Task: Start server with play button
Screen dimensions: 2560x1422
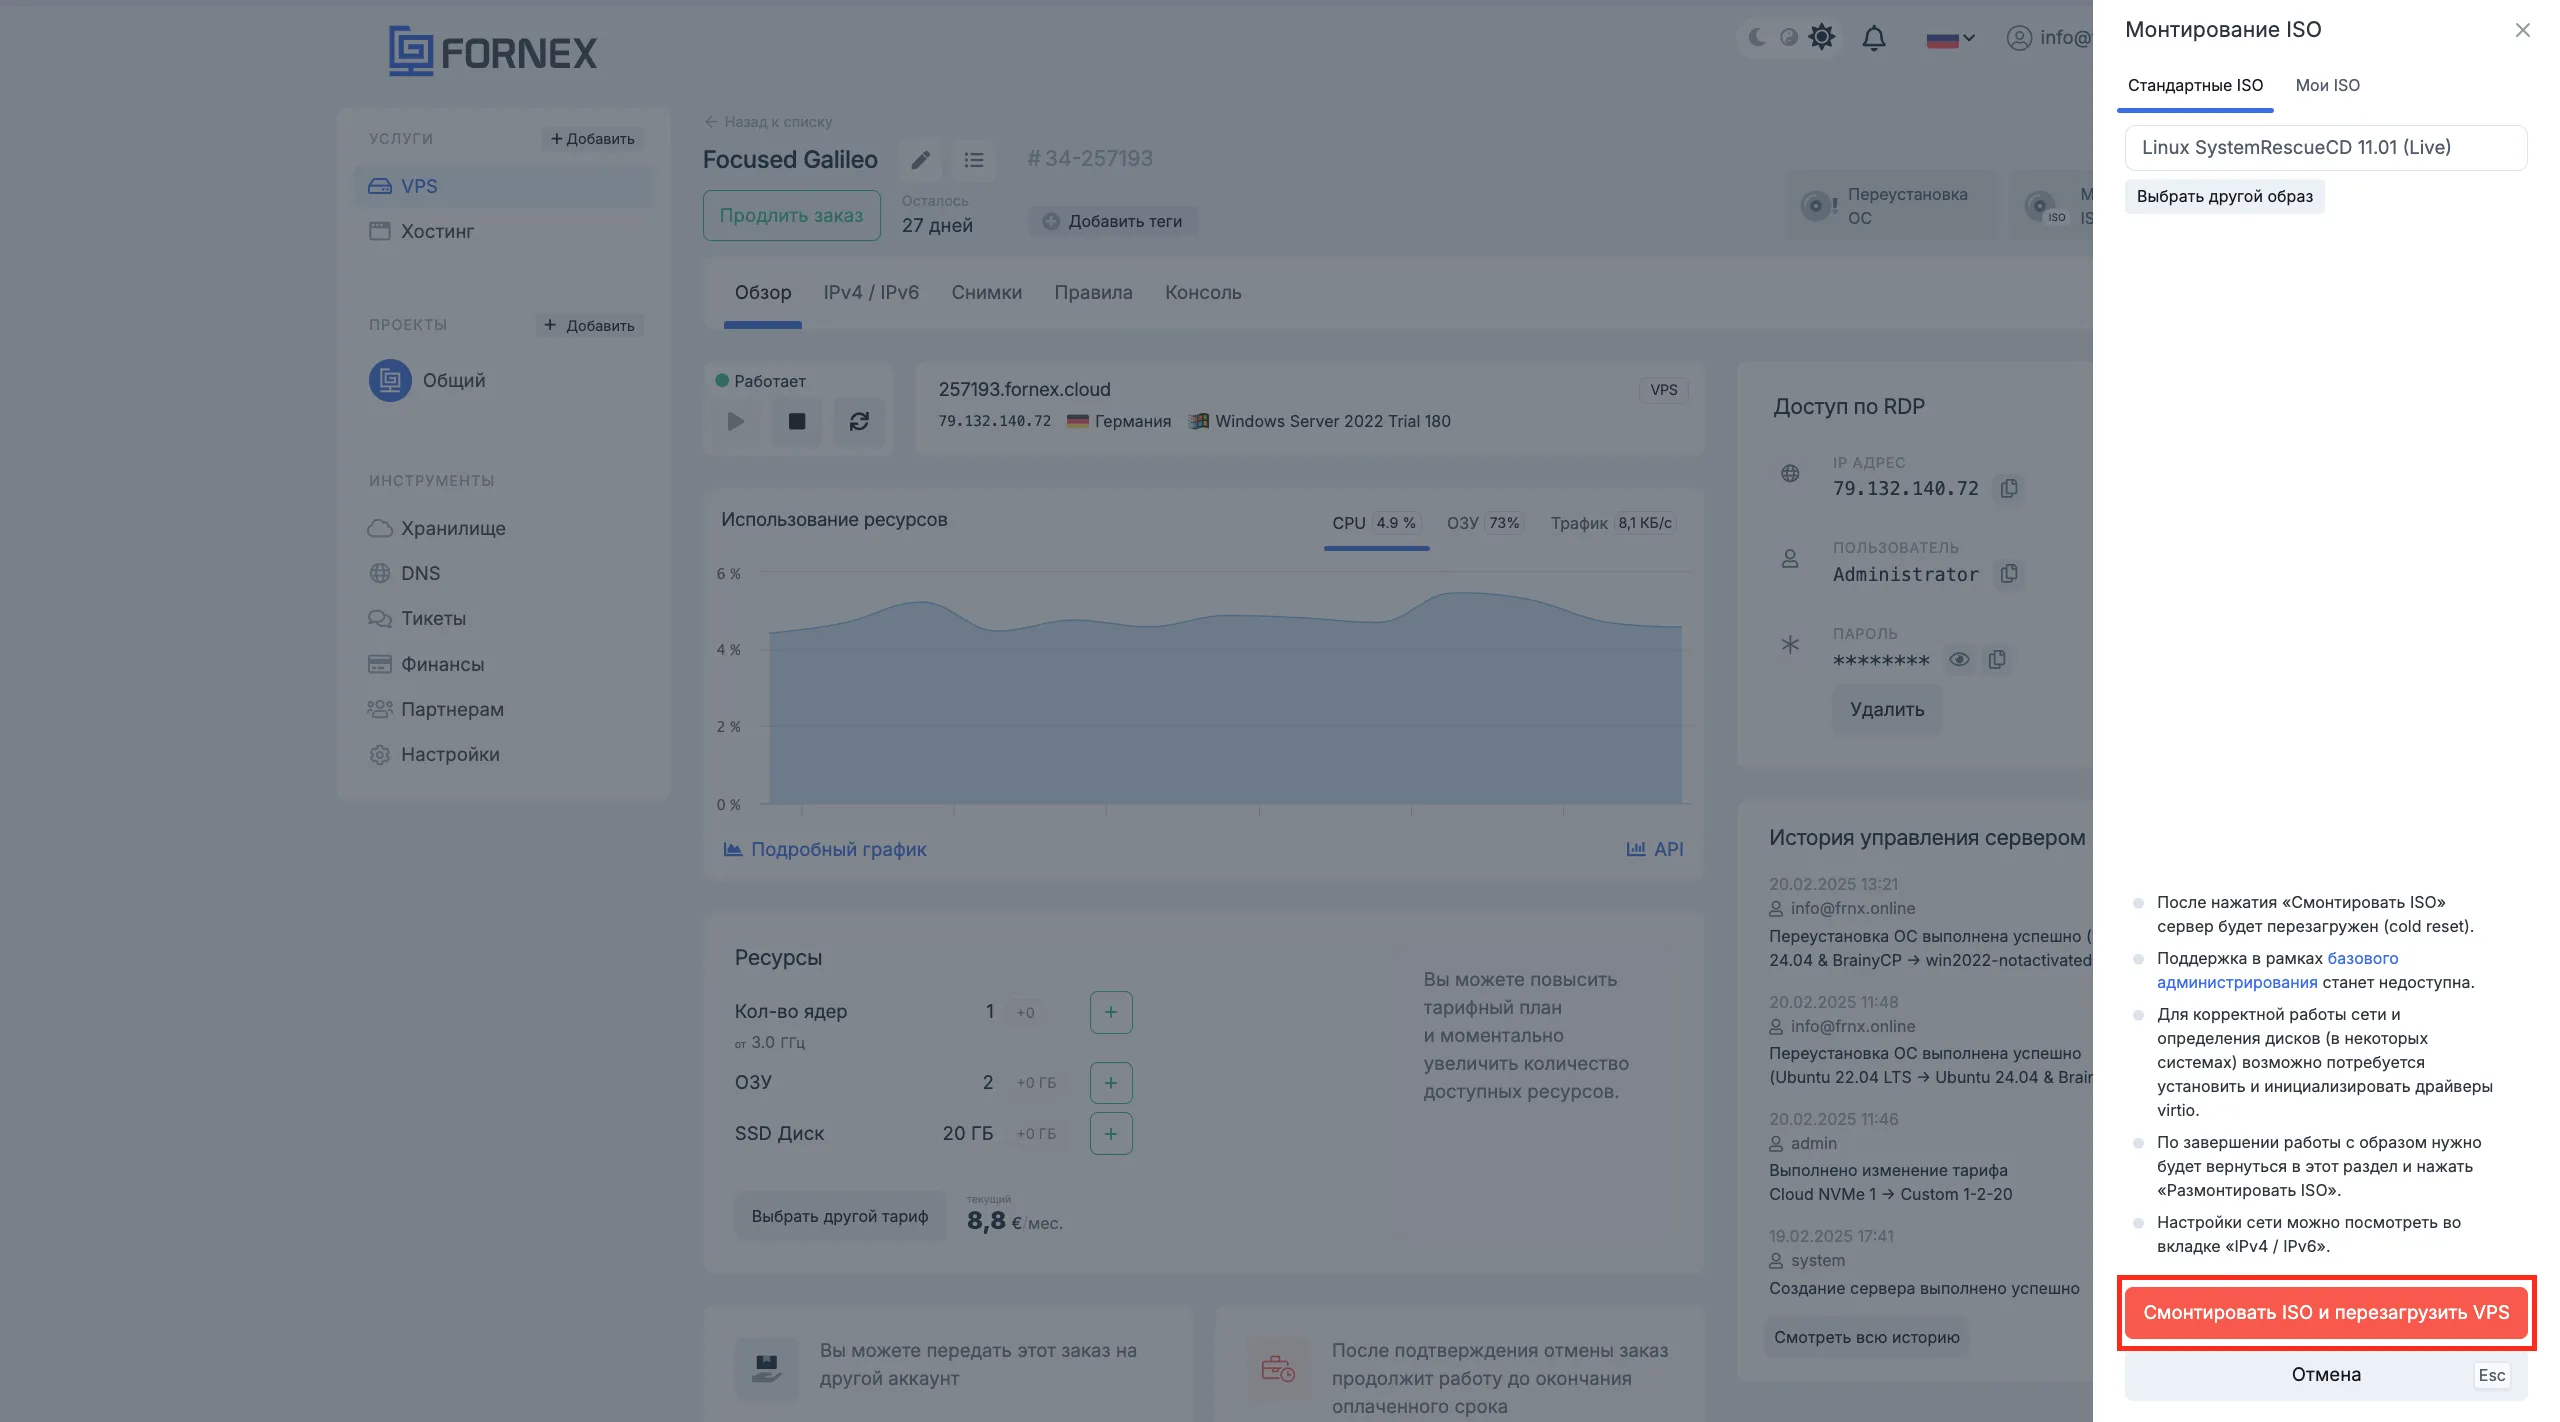Action: coord(736,423)
